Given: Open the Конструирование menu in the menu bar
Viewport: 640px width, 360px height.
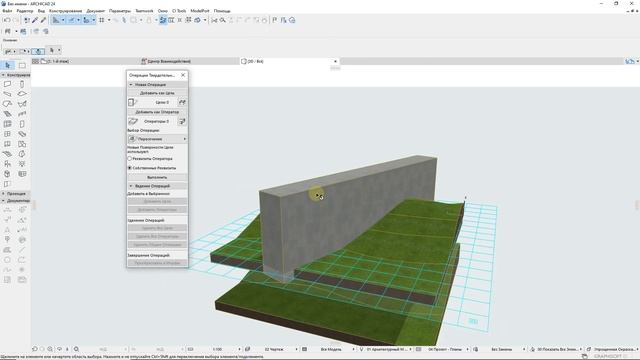Looking at the screenshot, I should (65, 11).
